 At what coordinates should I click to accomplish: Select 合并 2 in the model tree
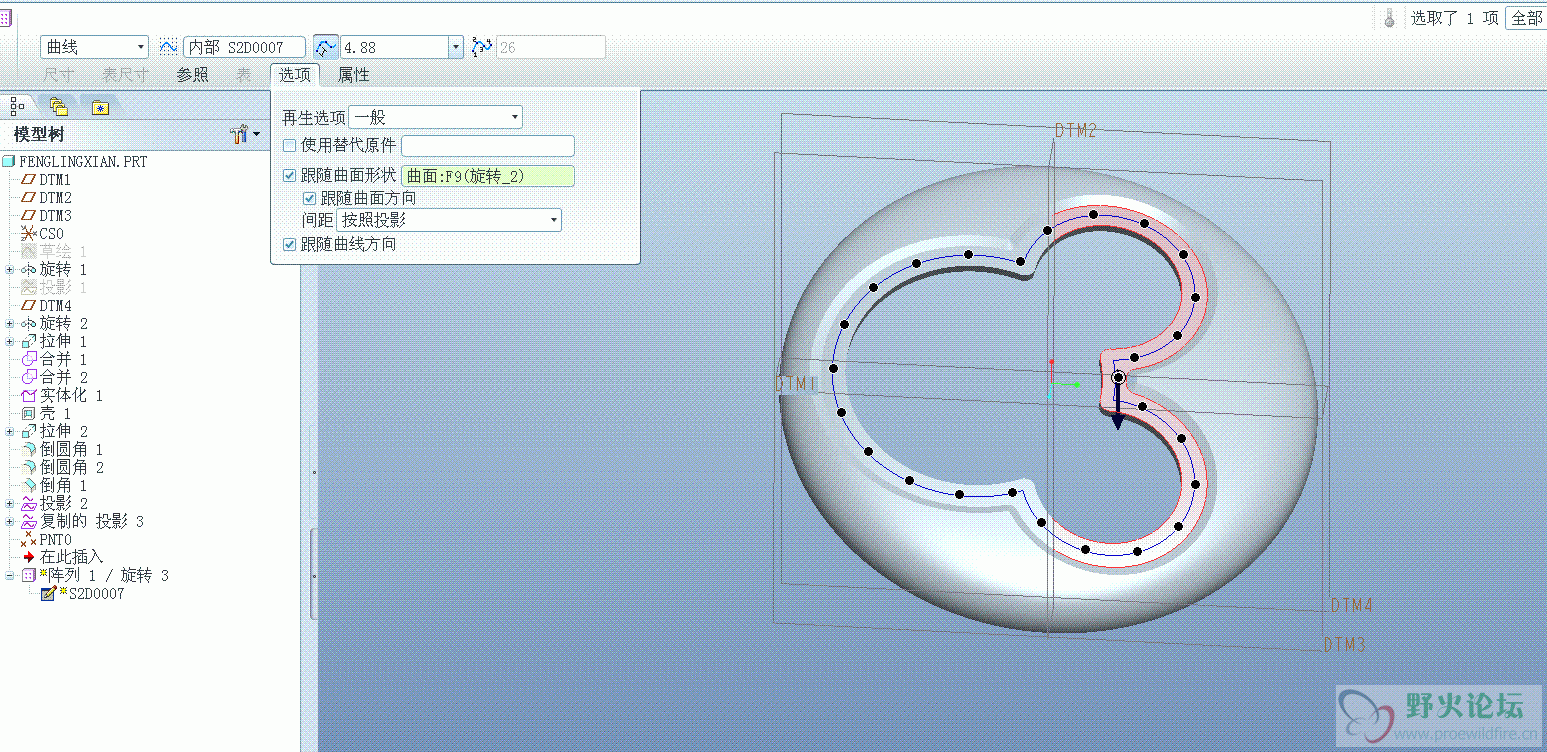pyautogui.click(x=63, y=378)
